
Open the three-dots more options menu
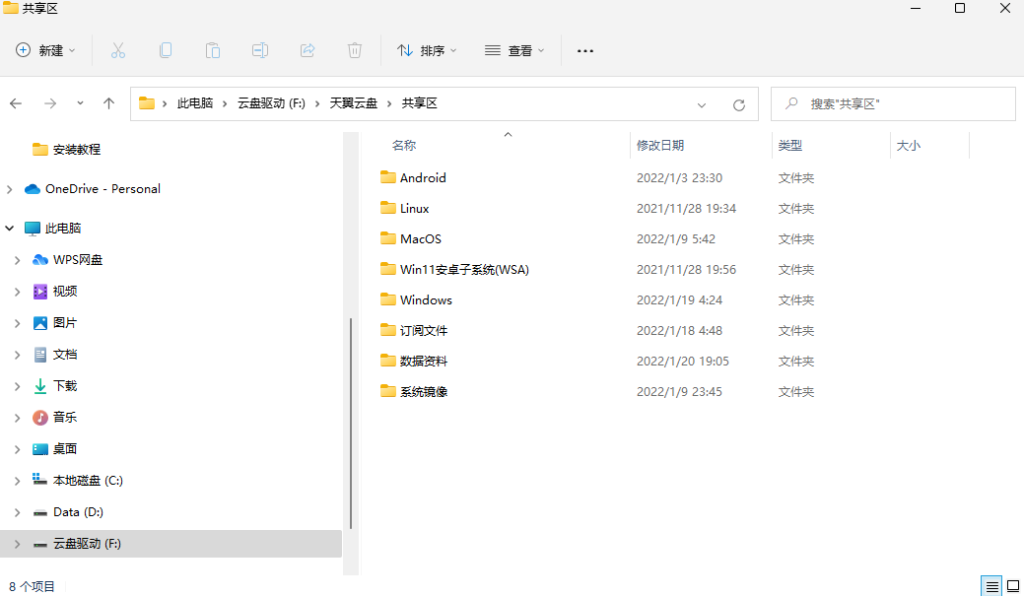(x=585, y=51)
